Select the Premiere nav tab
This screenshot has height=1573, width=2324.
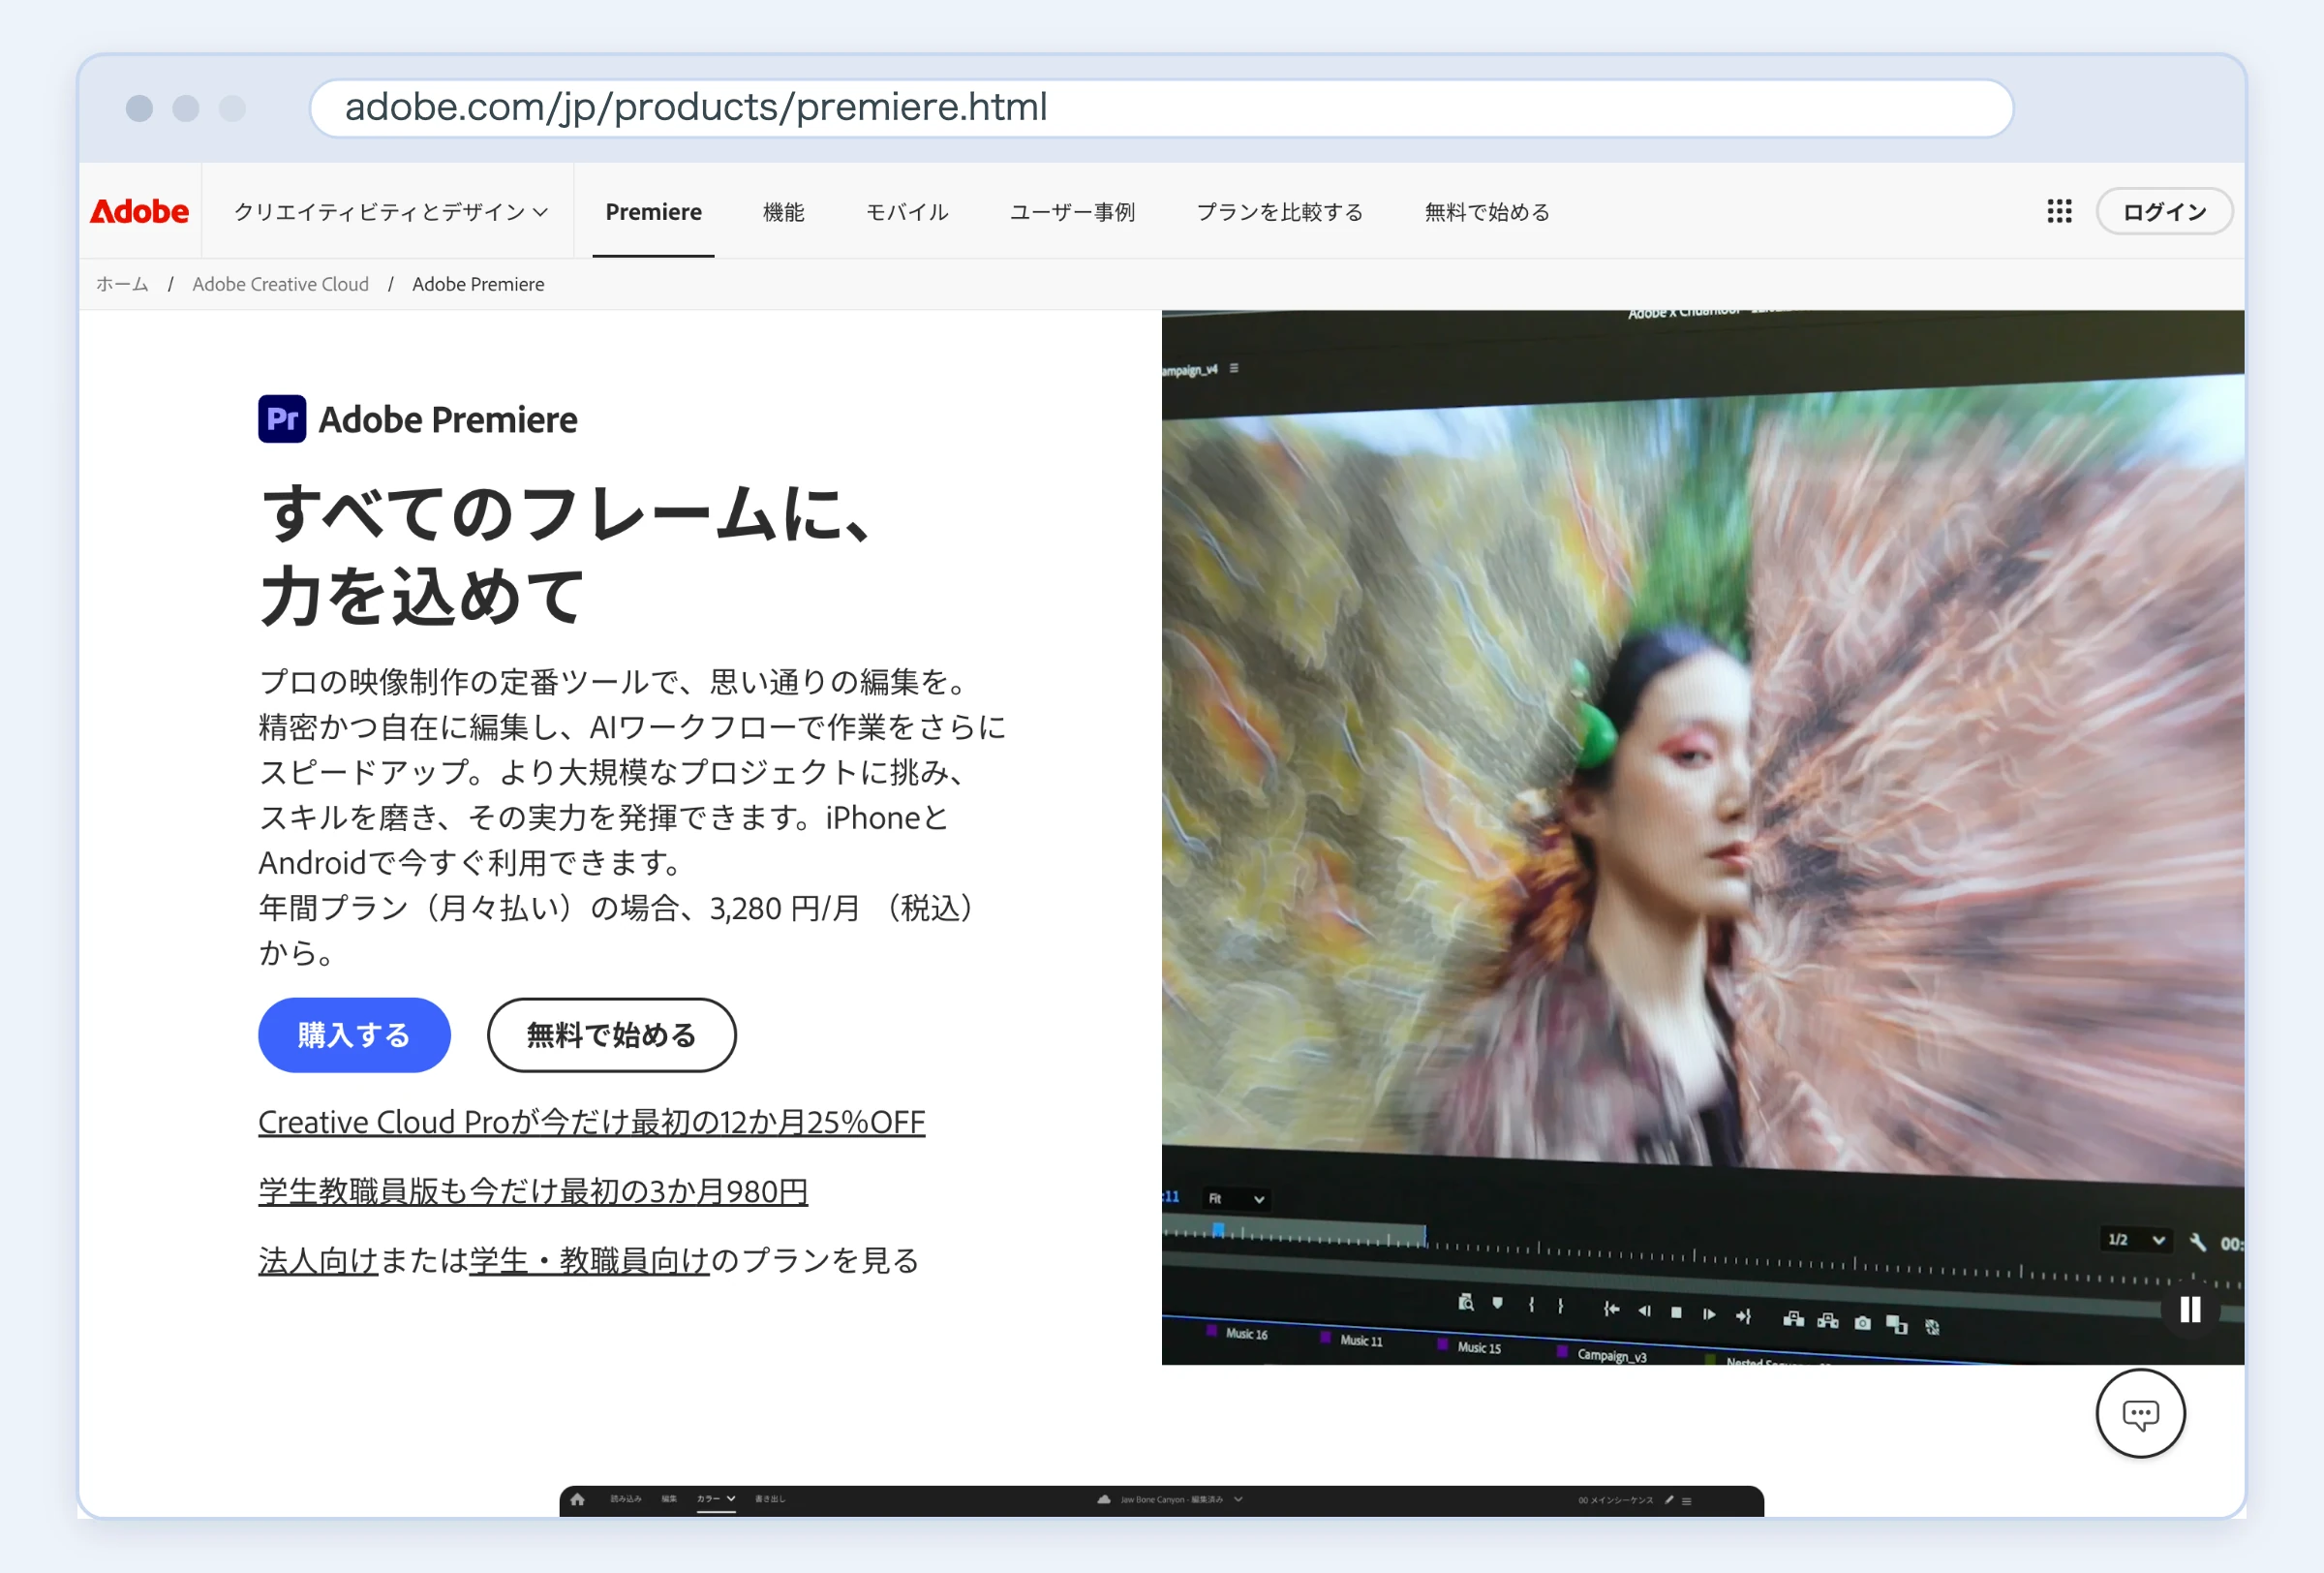coord(653,212)
